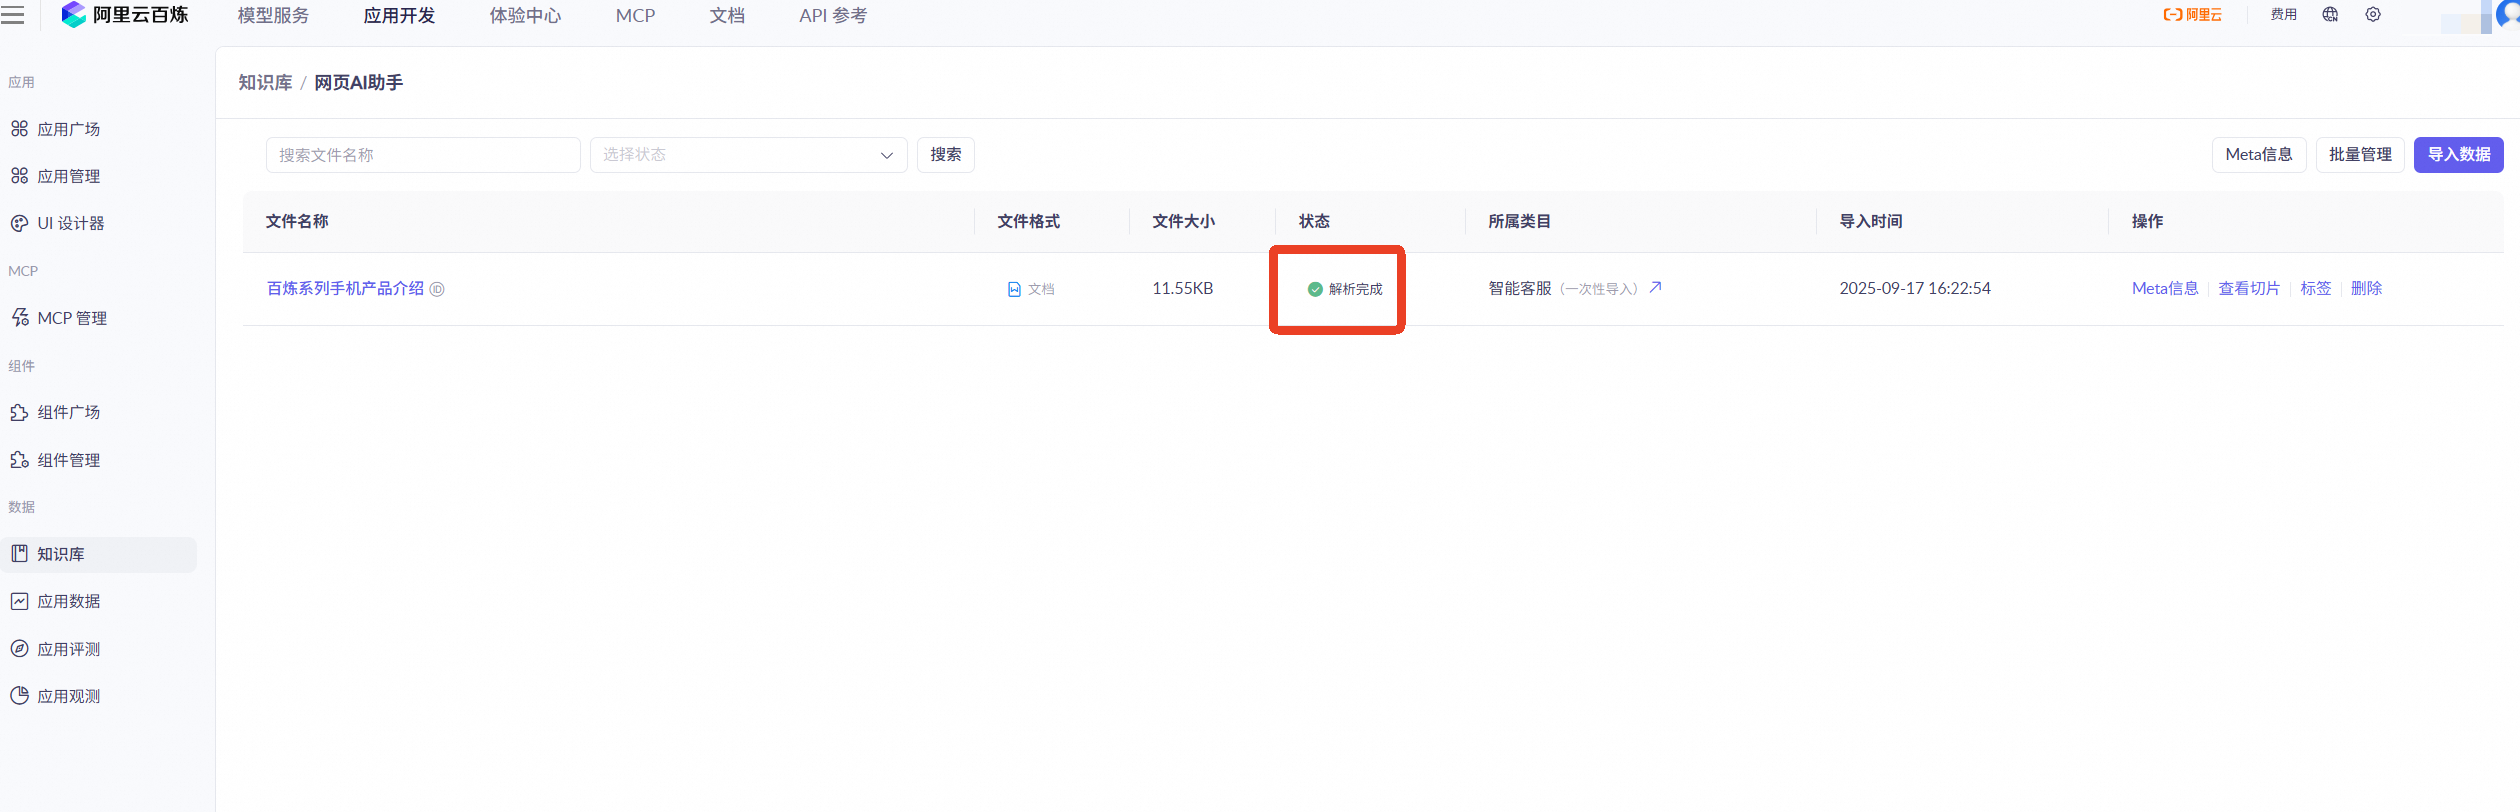Click the row's Meta信息 action link
The width and height of the screenshot is (2520, 812).
coord(2165,288)
